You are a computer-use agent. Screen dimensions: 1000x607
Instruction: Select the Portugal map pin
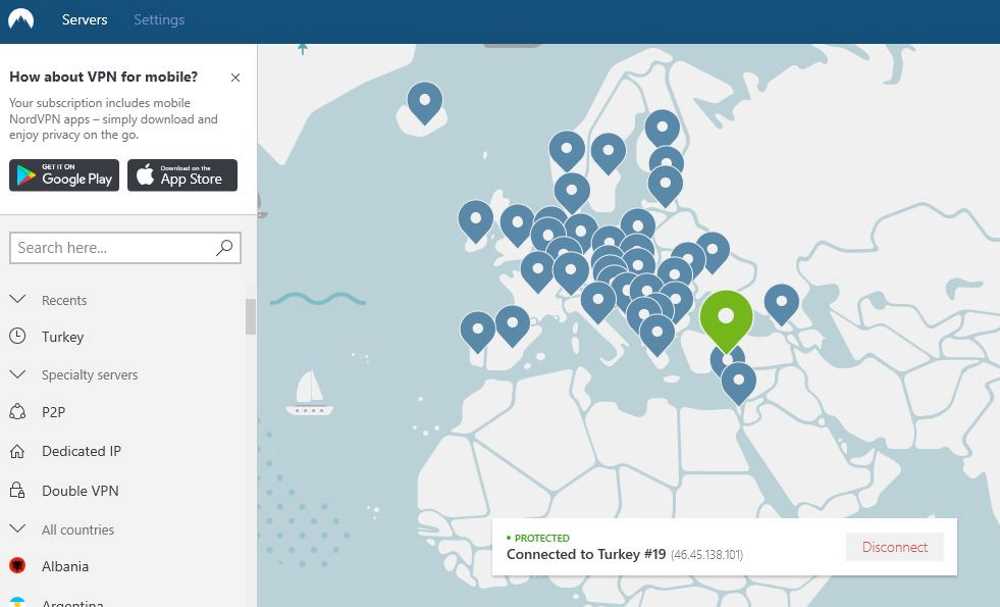[x=478, y=332]
